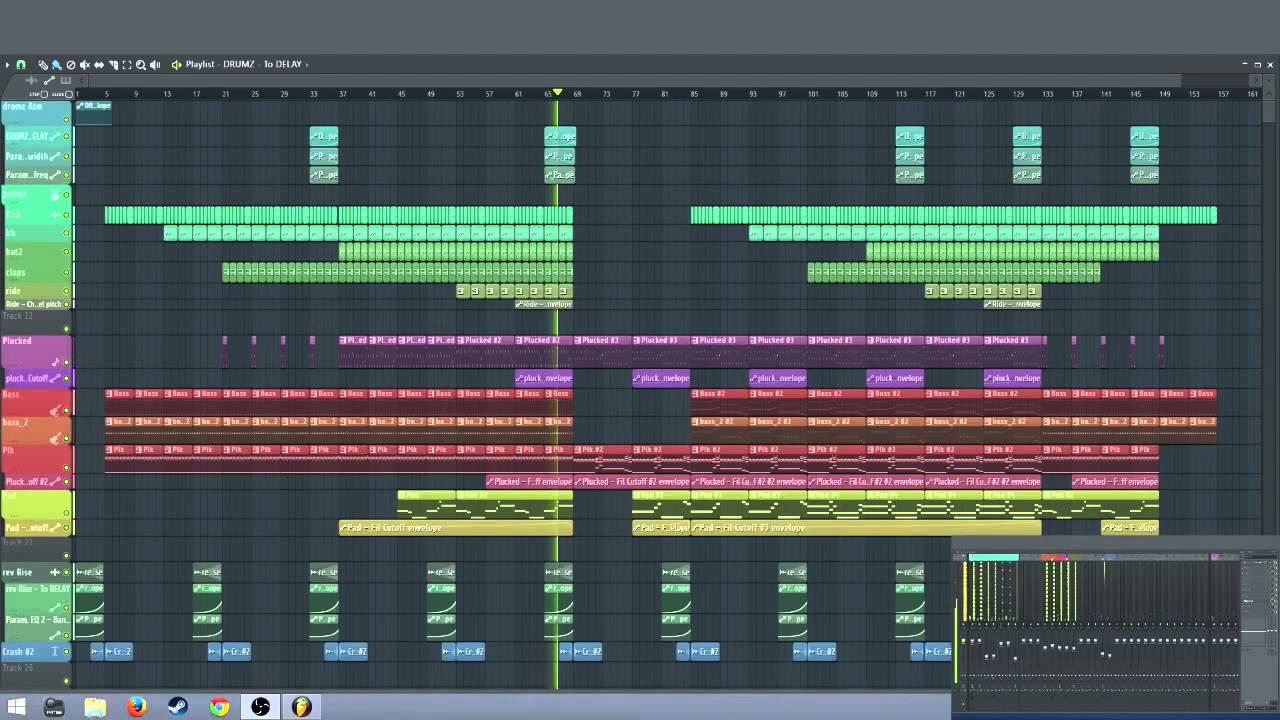Select the Draw pencil tool
The image size is (1280, 720).
coord(43,65)
